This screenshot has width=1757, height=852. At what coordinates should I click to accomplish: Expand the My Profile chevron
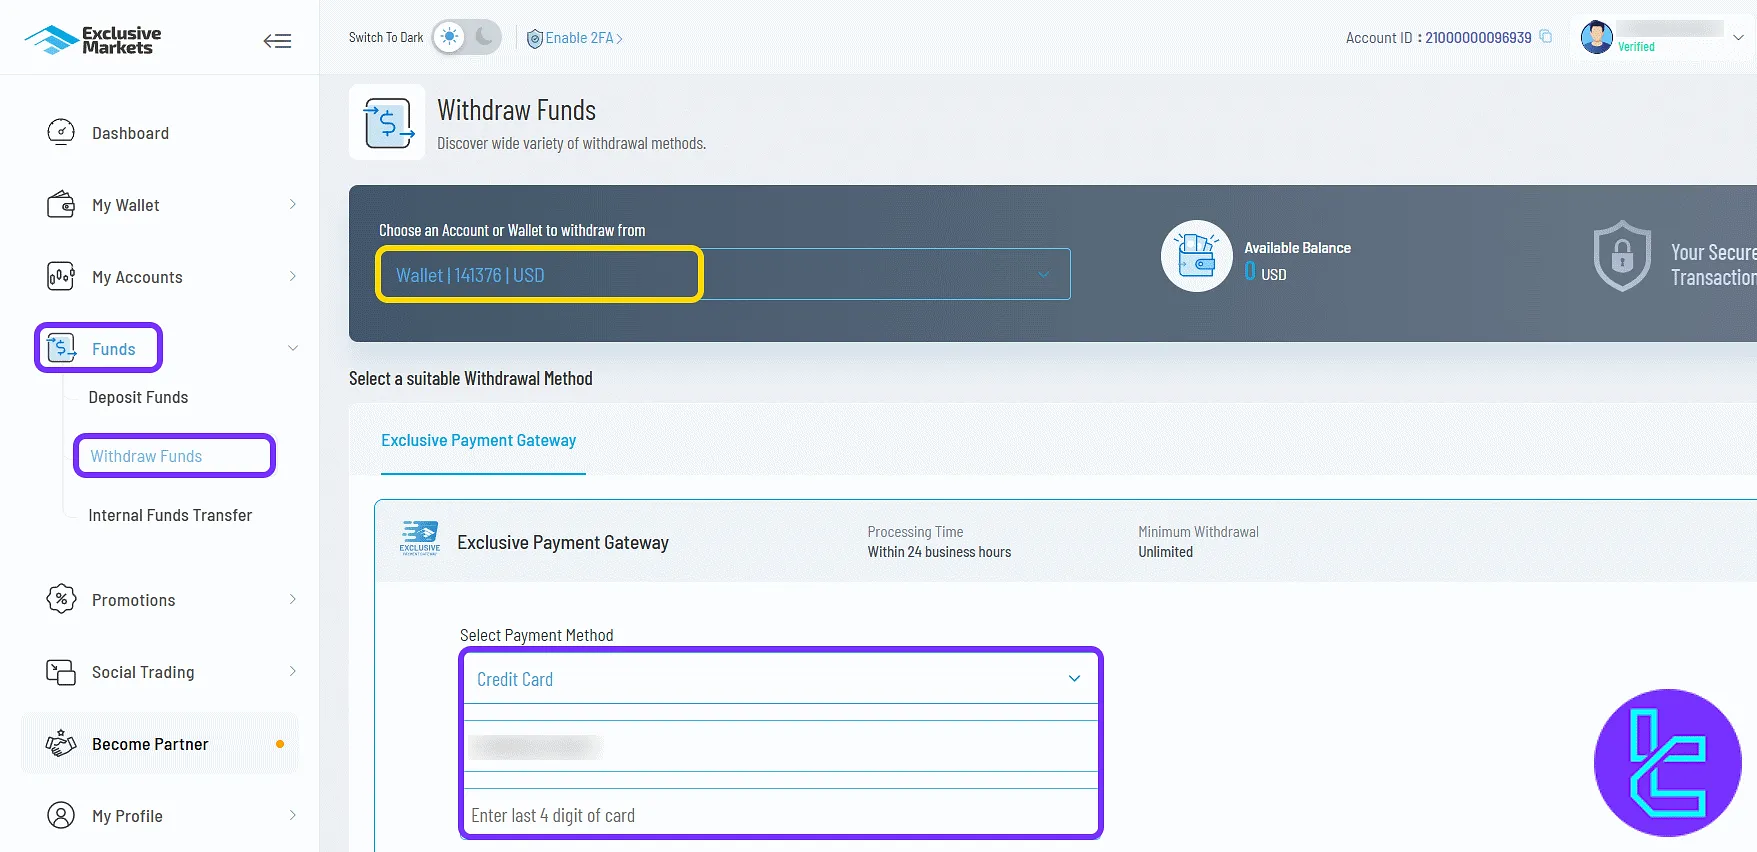coord(292,815)
